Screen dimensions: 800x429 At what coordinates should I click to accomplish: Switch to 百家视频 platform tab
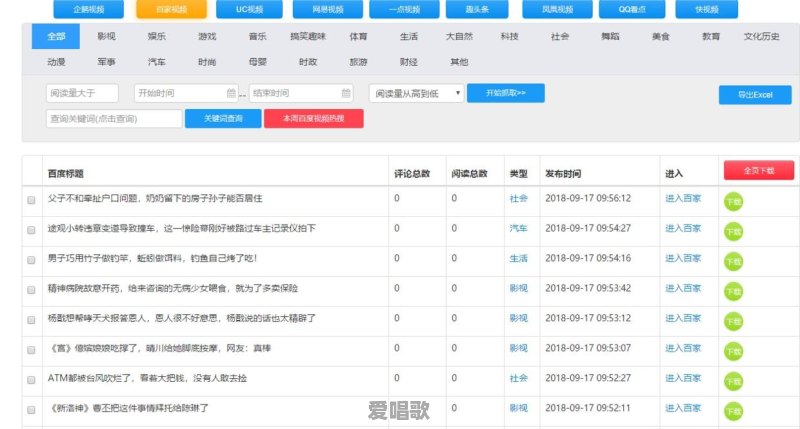tap(171, 9)
